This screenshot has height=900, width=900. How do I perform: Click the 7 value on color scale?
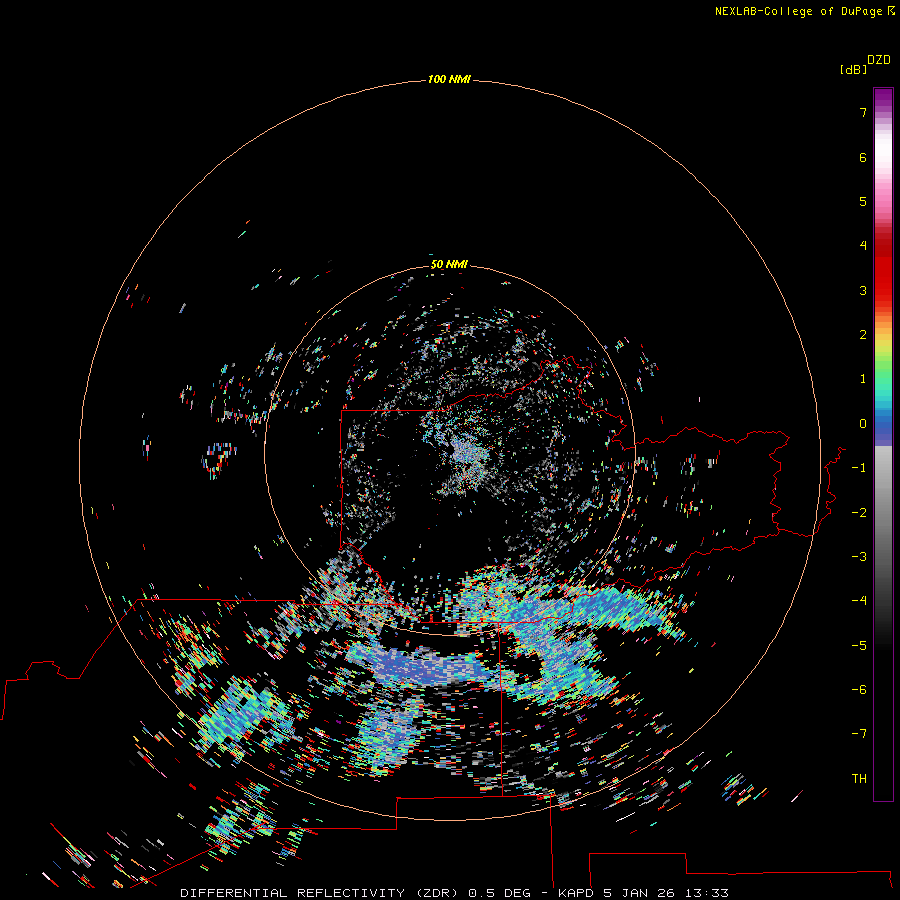(x=863, y=112)
